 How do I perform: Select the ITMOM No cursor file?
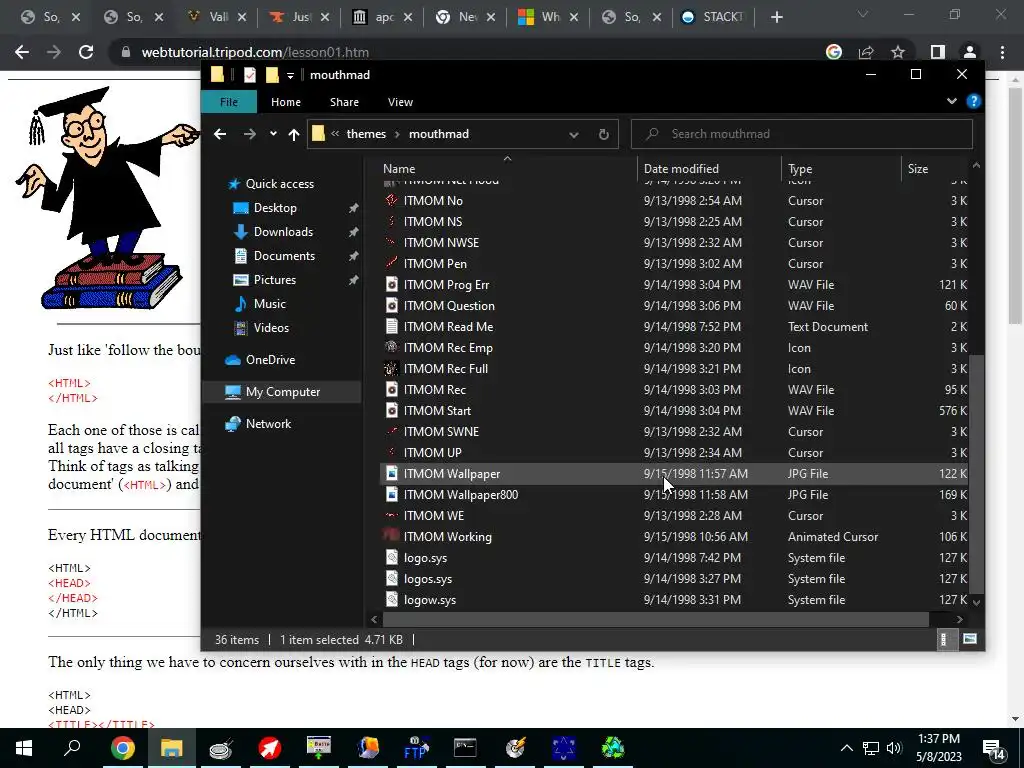click(673, 200)
